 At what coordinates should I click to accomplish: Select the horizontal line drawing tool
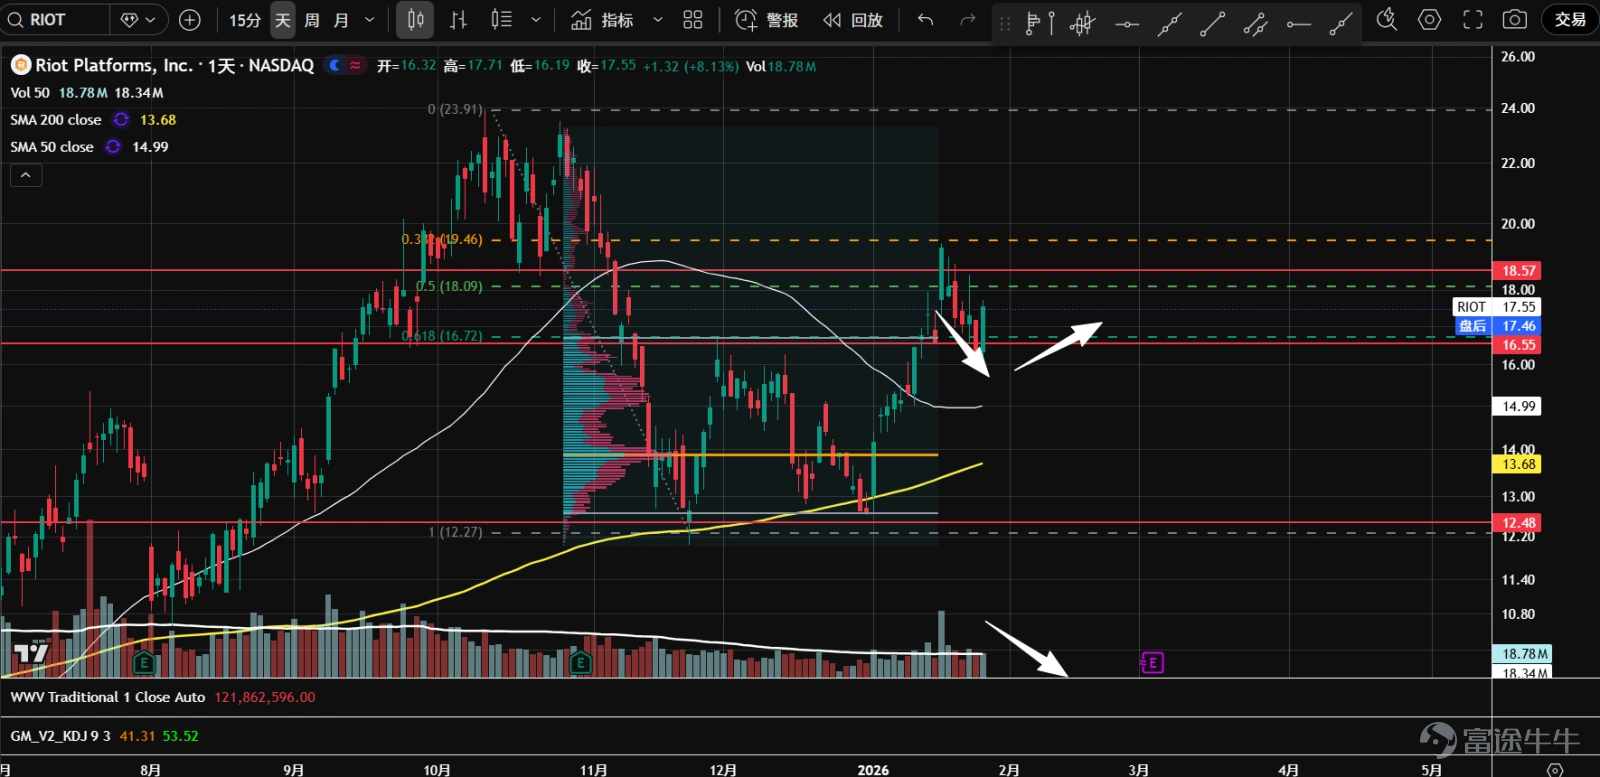pyautogui.click(x=1127, y=22)
